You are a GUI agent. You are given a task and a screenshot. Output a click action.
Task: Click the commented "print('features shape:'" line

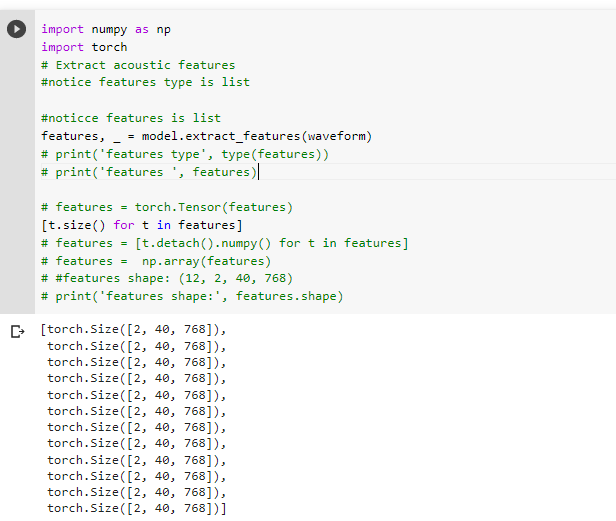pos(191,296)
